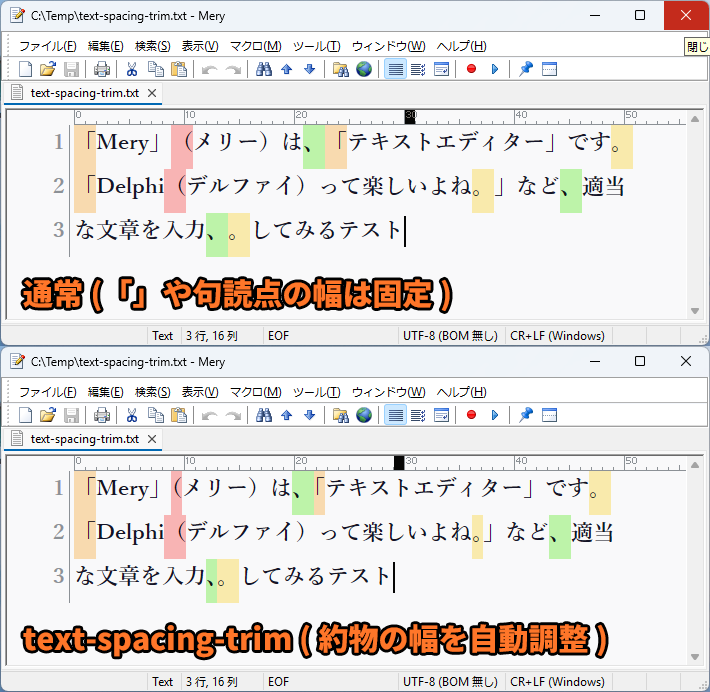Click Text mode in bottom status bar
Viewport: 710px width, 692px height.
pos(163,682)
